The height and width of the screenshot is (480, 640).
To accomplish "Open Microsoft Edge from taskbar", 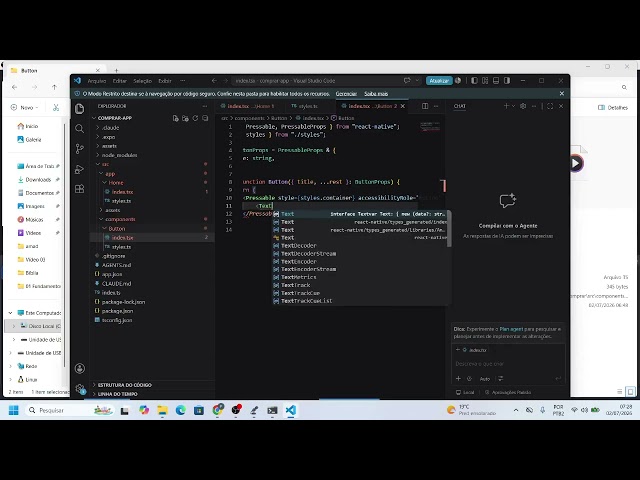I will [x=180, y=410].
